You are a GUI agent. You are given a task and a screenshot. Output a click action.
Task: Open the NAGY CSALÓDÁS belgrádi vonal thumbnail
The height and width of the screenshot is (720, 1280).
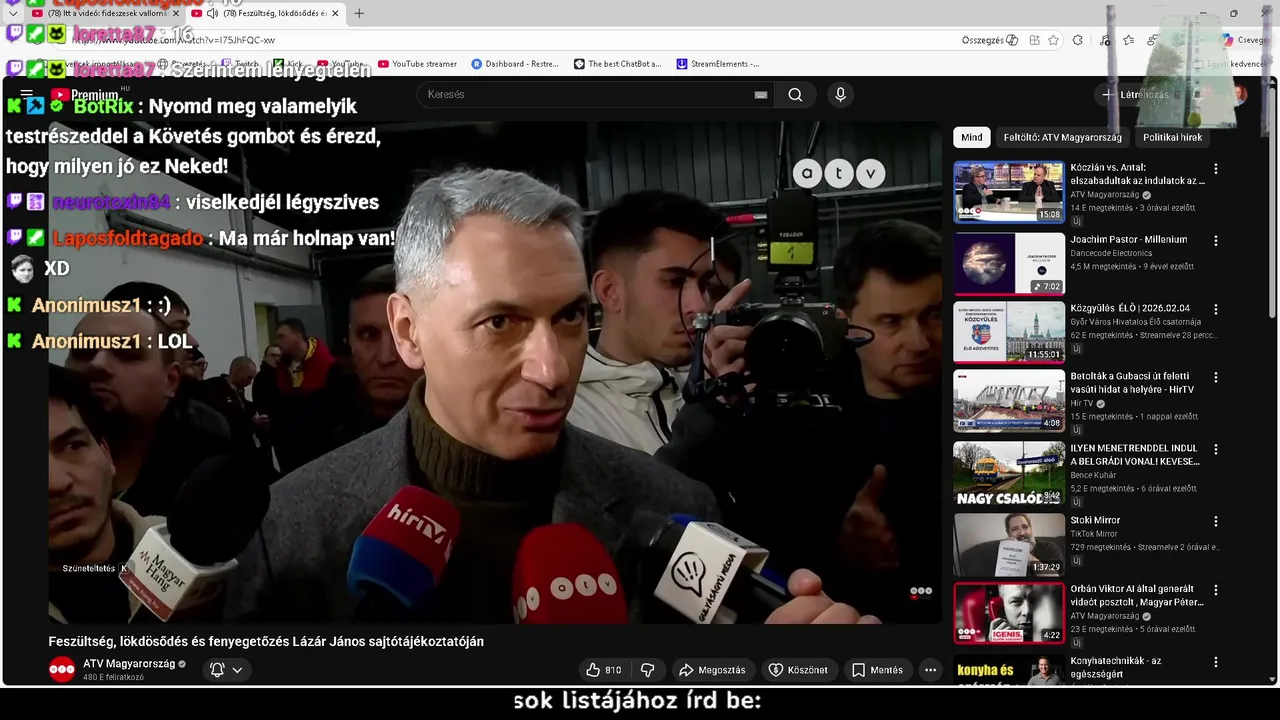tap(1009, 474)
